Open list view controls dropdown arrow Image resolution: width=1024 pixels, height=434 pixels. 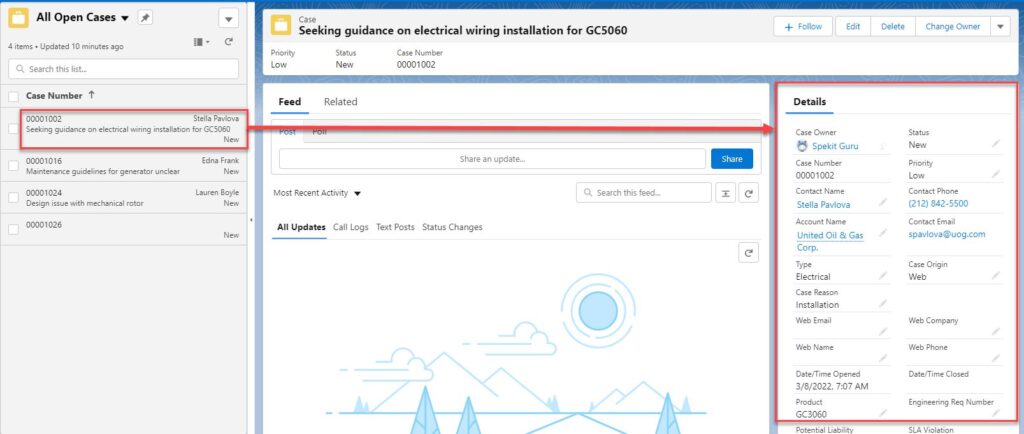pos(229,19)
